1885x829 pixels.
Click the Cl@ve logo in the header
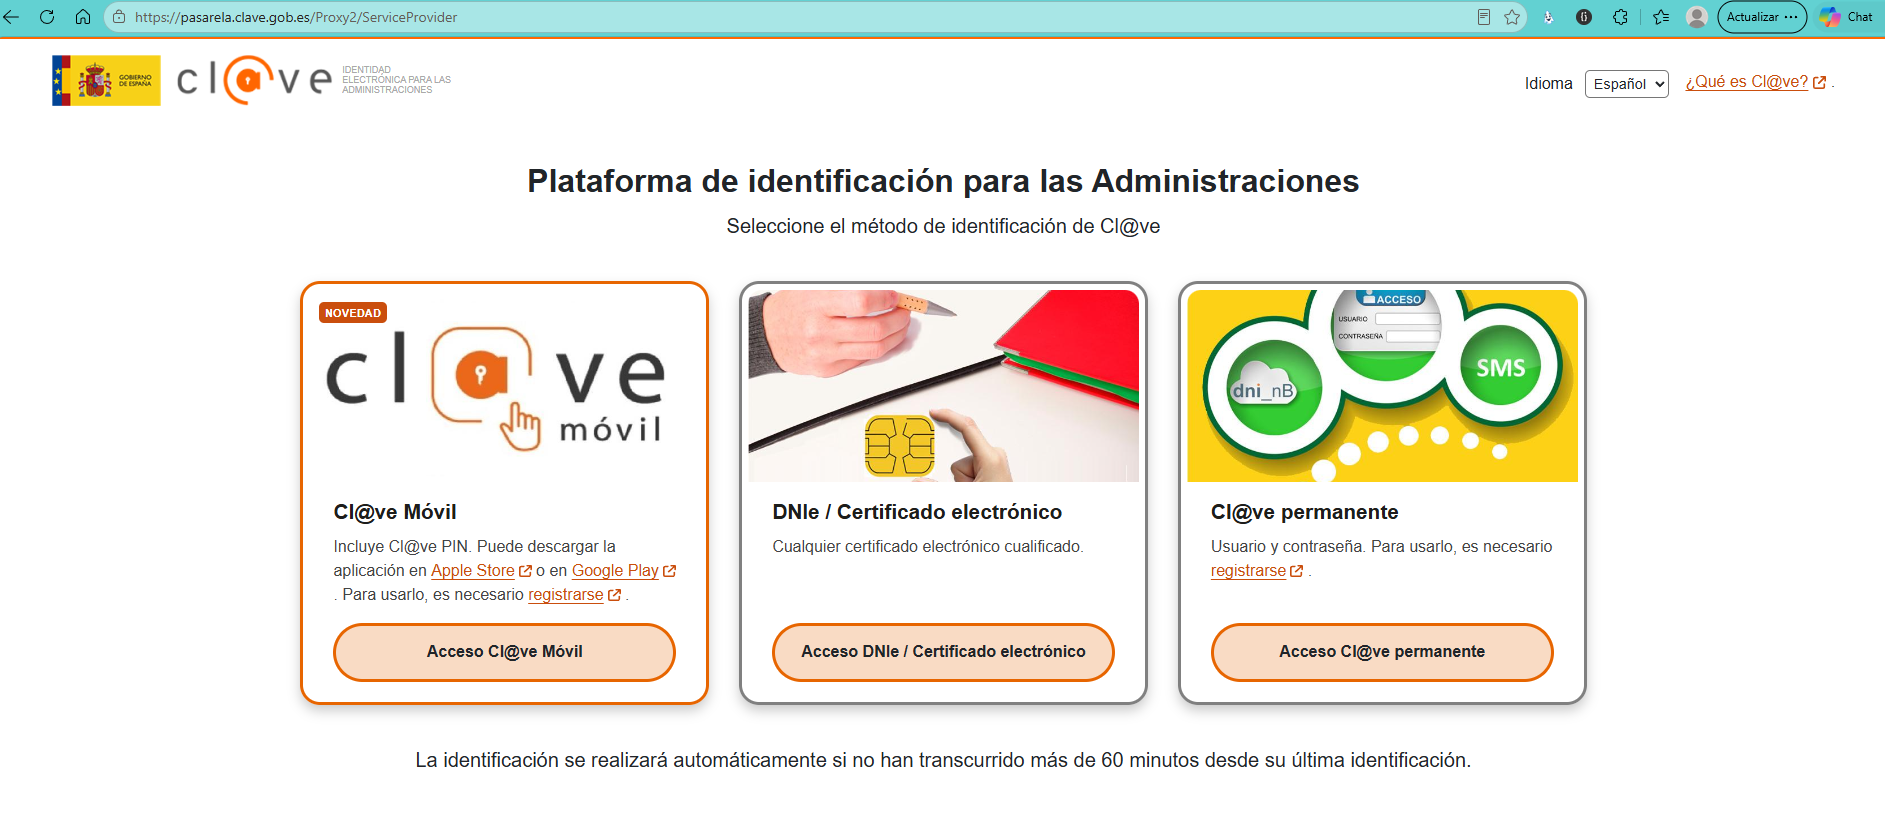(x=254, y=80)
